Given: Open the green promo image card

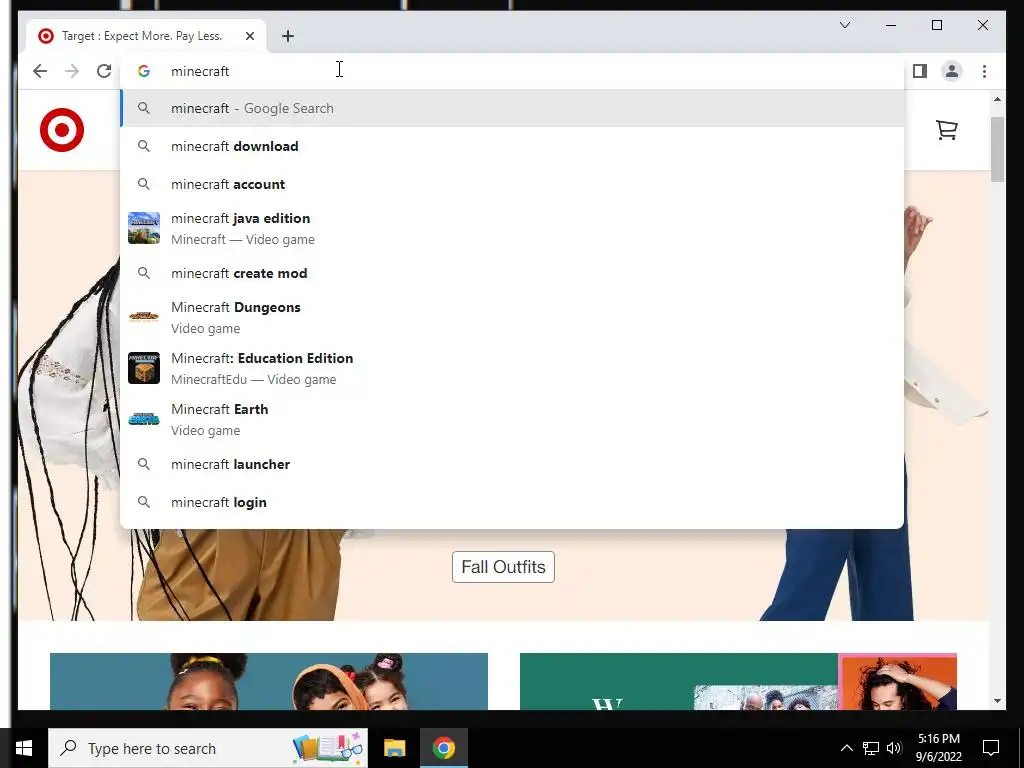Looking at the screenshot, I should pyautogui.click(x=738, y=681).
